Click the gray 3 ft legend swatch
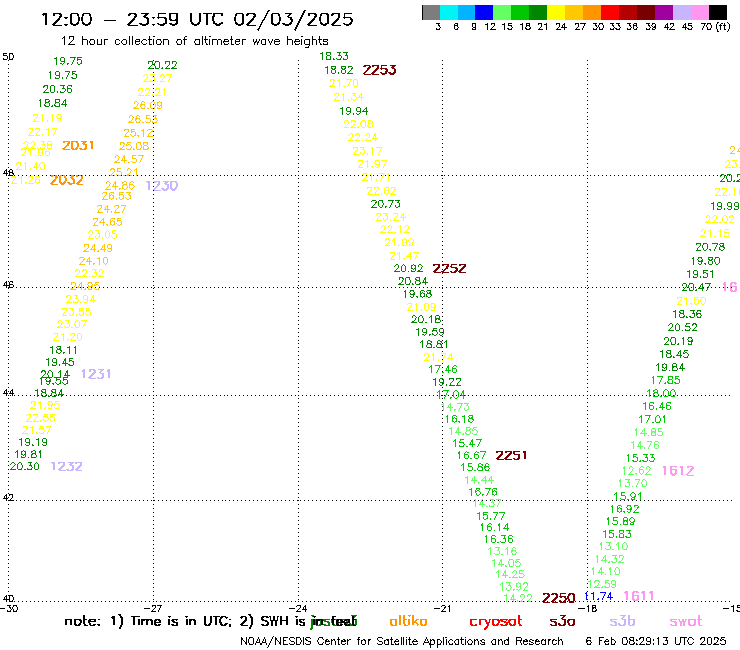Viewport: 740px width, 650px height. tap(431, 12)
